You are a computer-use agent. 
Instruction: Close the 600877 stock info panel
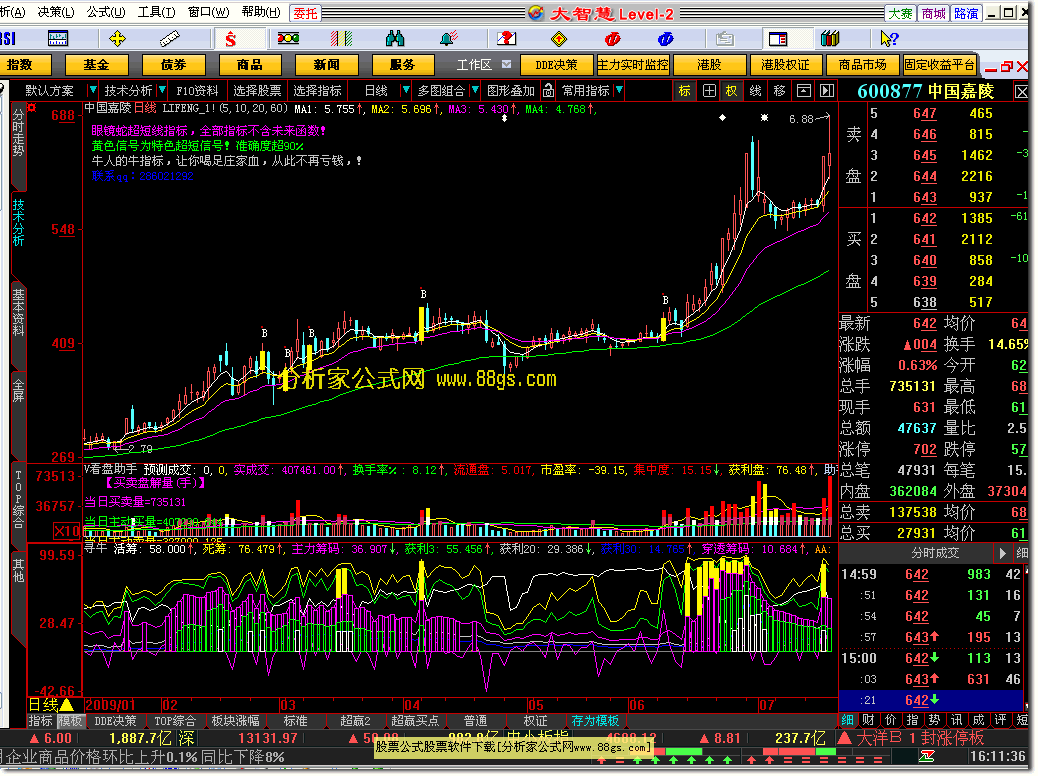pyautogui.click(x=1021, y=91)
